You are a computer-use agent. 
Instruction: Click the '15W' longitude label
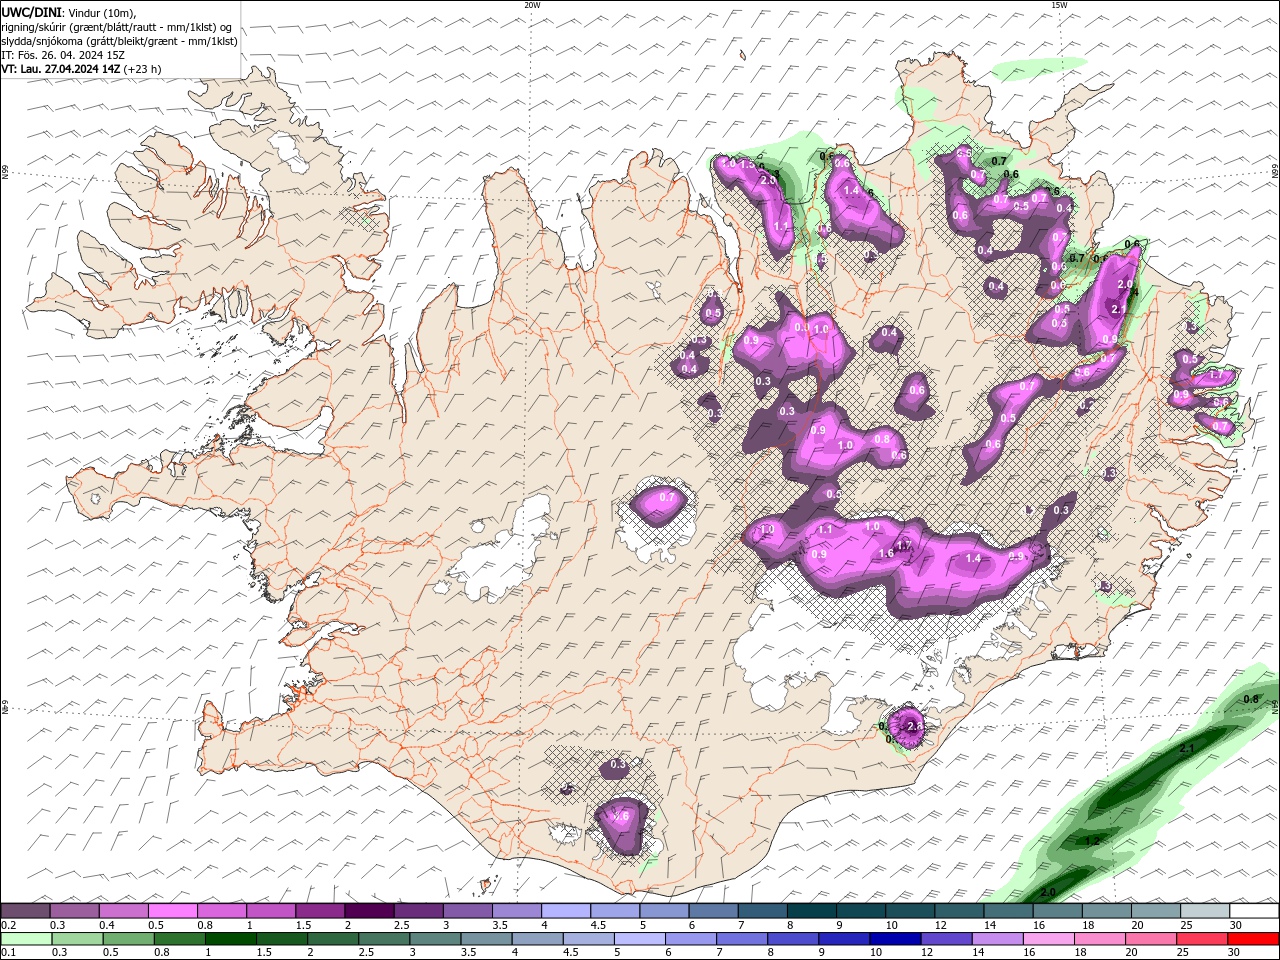click(1059, 5)
